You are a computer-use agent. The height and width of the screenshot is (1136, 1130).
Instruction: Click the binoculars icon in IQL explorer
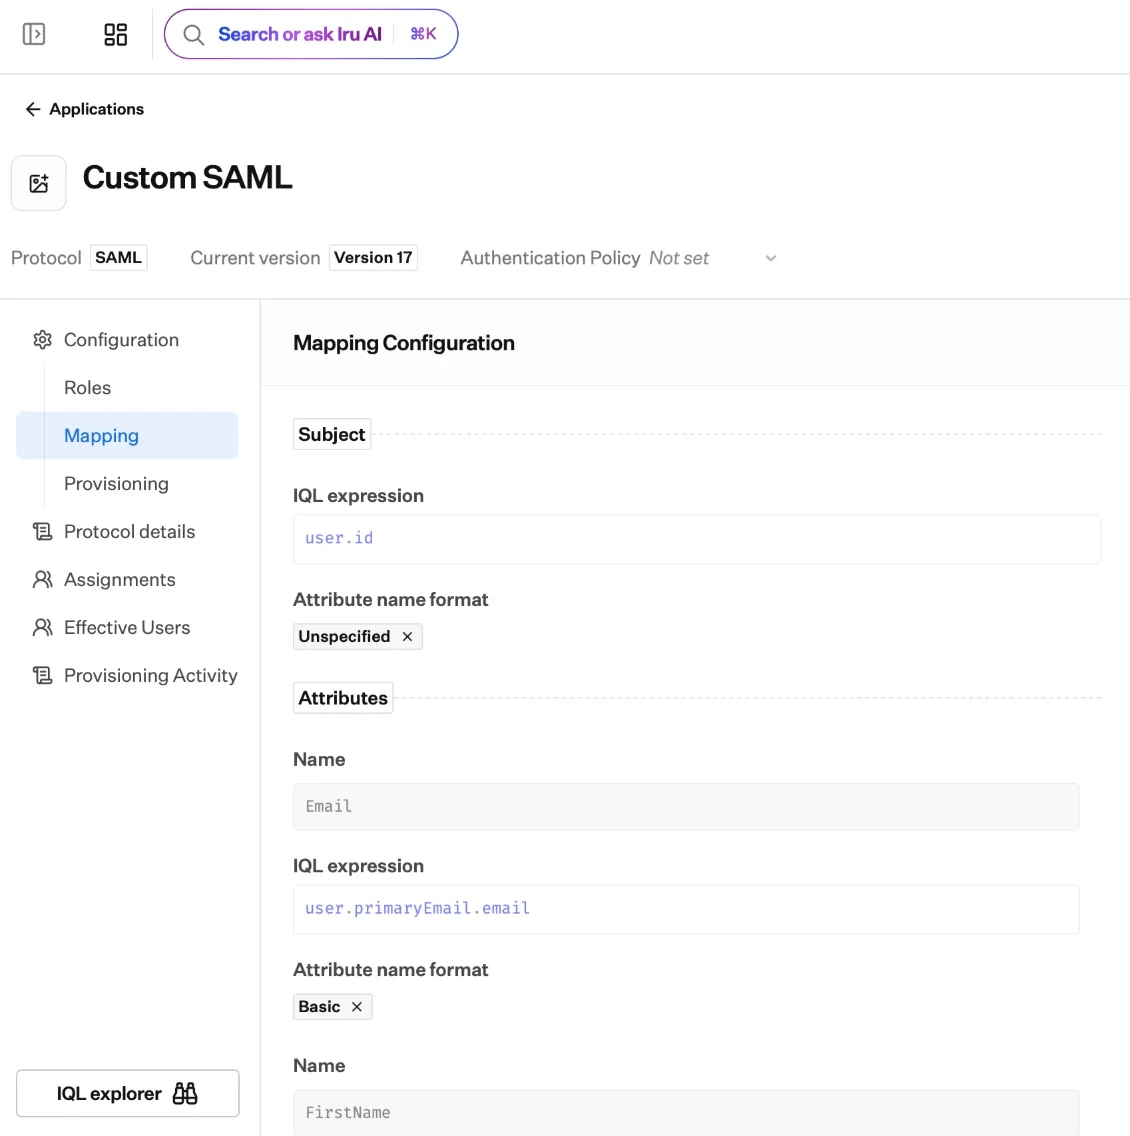185,1093
